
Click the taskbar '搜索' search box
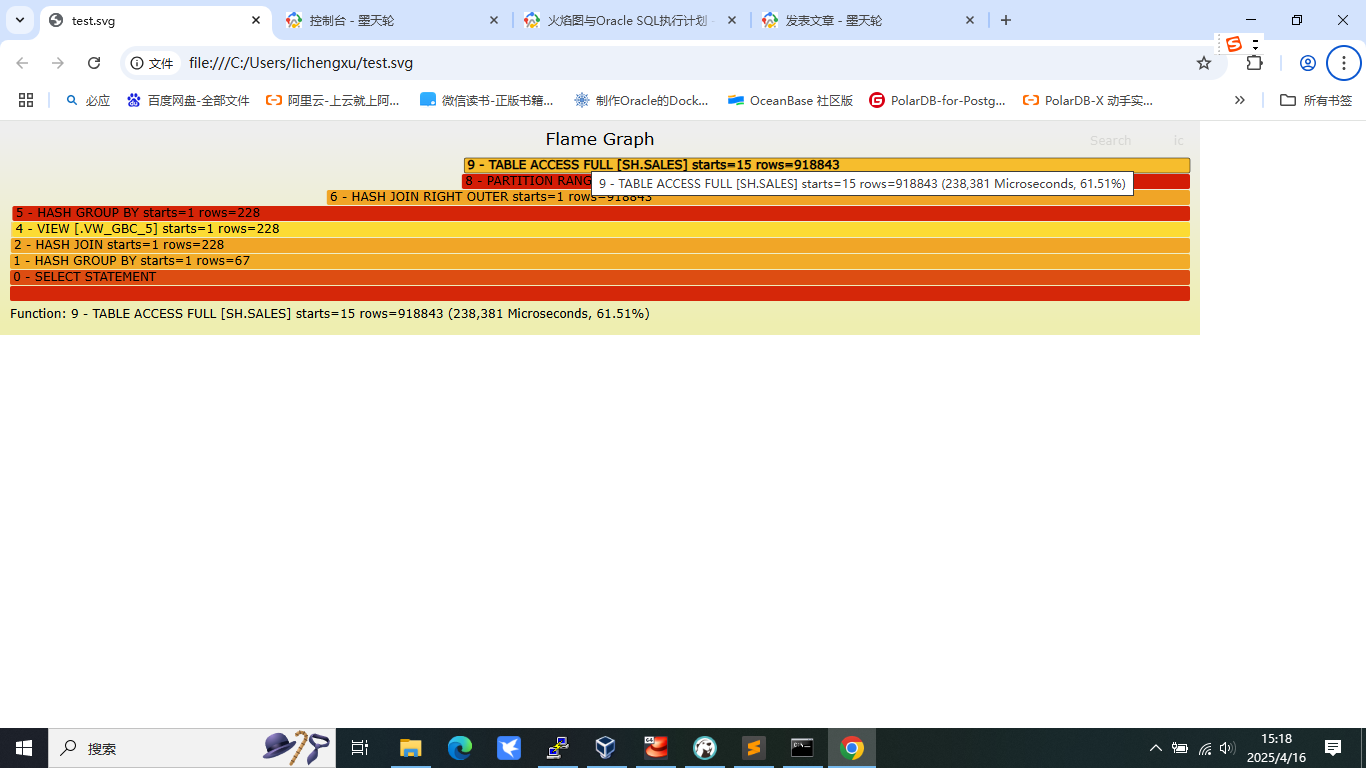pos(192,748)
